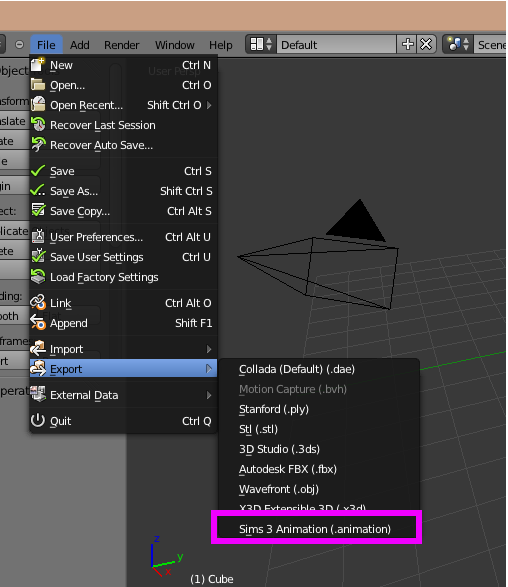This screenshot has height=587, width=508.
Task: Open the File menu
Action: [46, 45]
